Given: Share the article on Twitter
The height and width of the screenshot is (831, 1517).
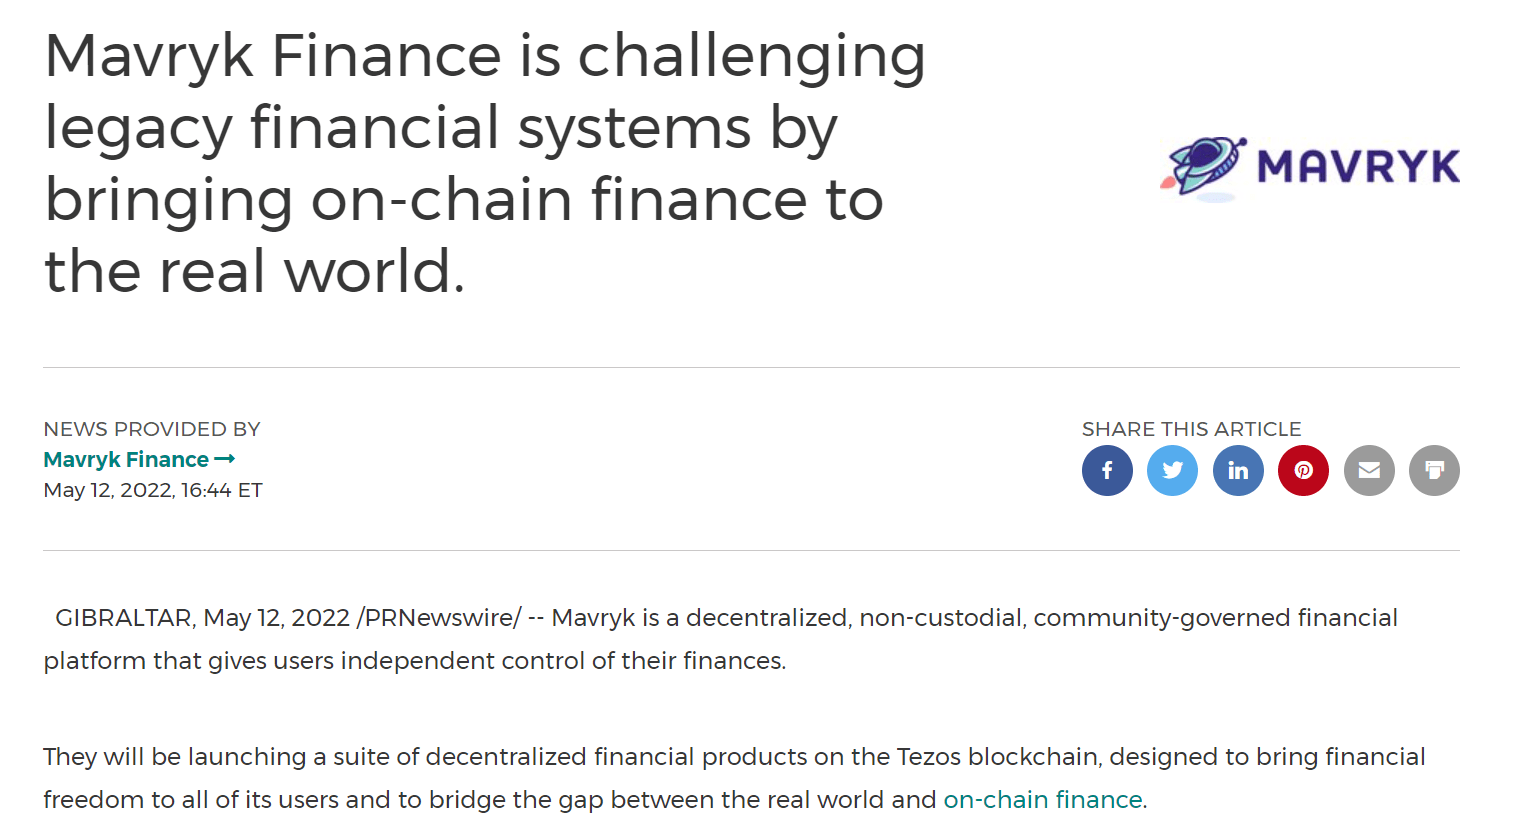Looking at the screenshot, I should coord(1172,471).
